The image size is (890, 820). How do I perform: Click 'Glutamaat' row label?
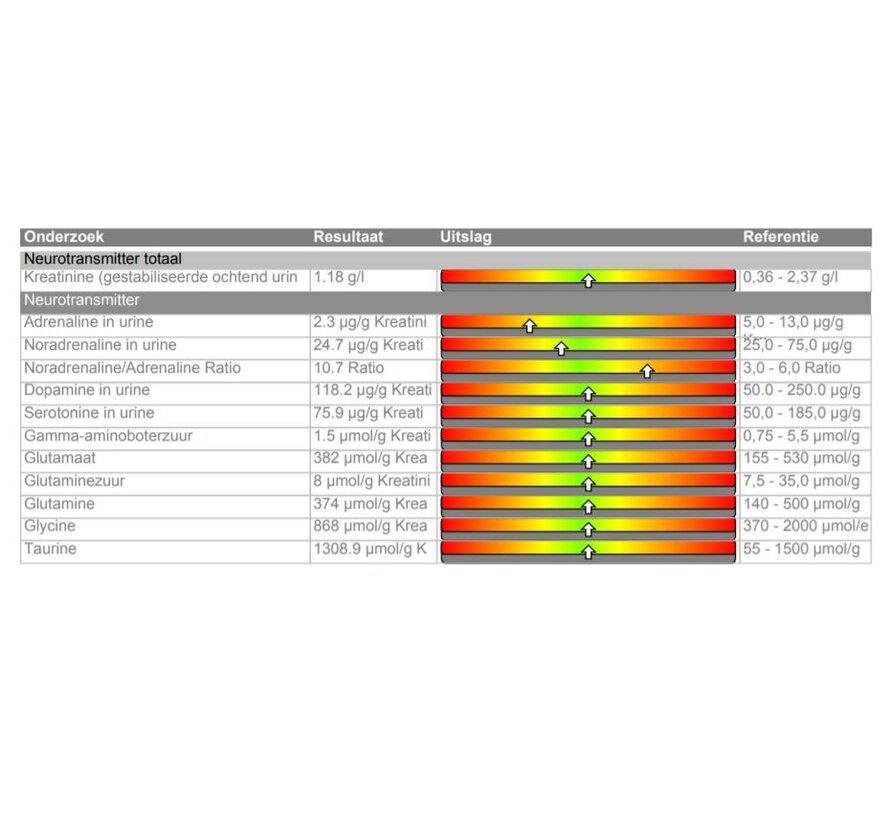point(60,458)
